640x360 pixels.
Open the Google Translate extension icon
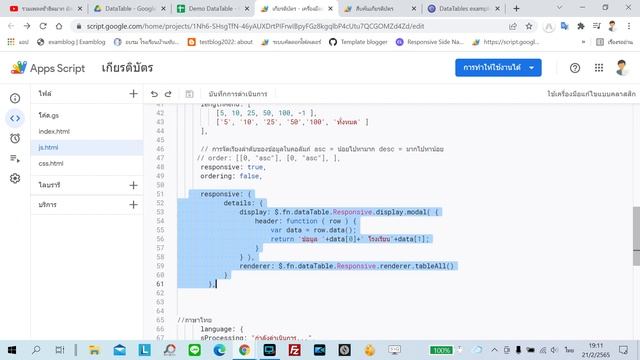pos(564,26)
